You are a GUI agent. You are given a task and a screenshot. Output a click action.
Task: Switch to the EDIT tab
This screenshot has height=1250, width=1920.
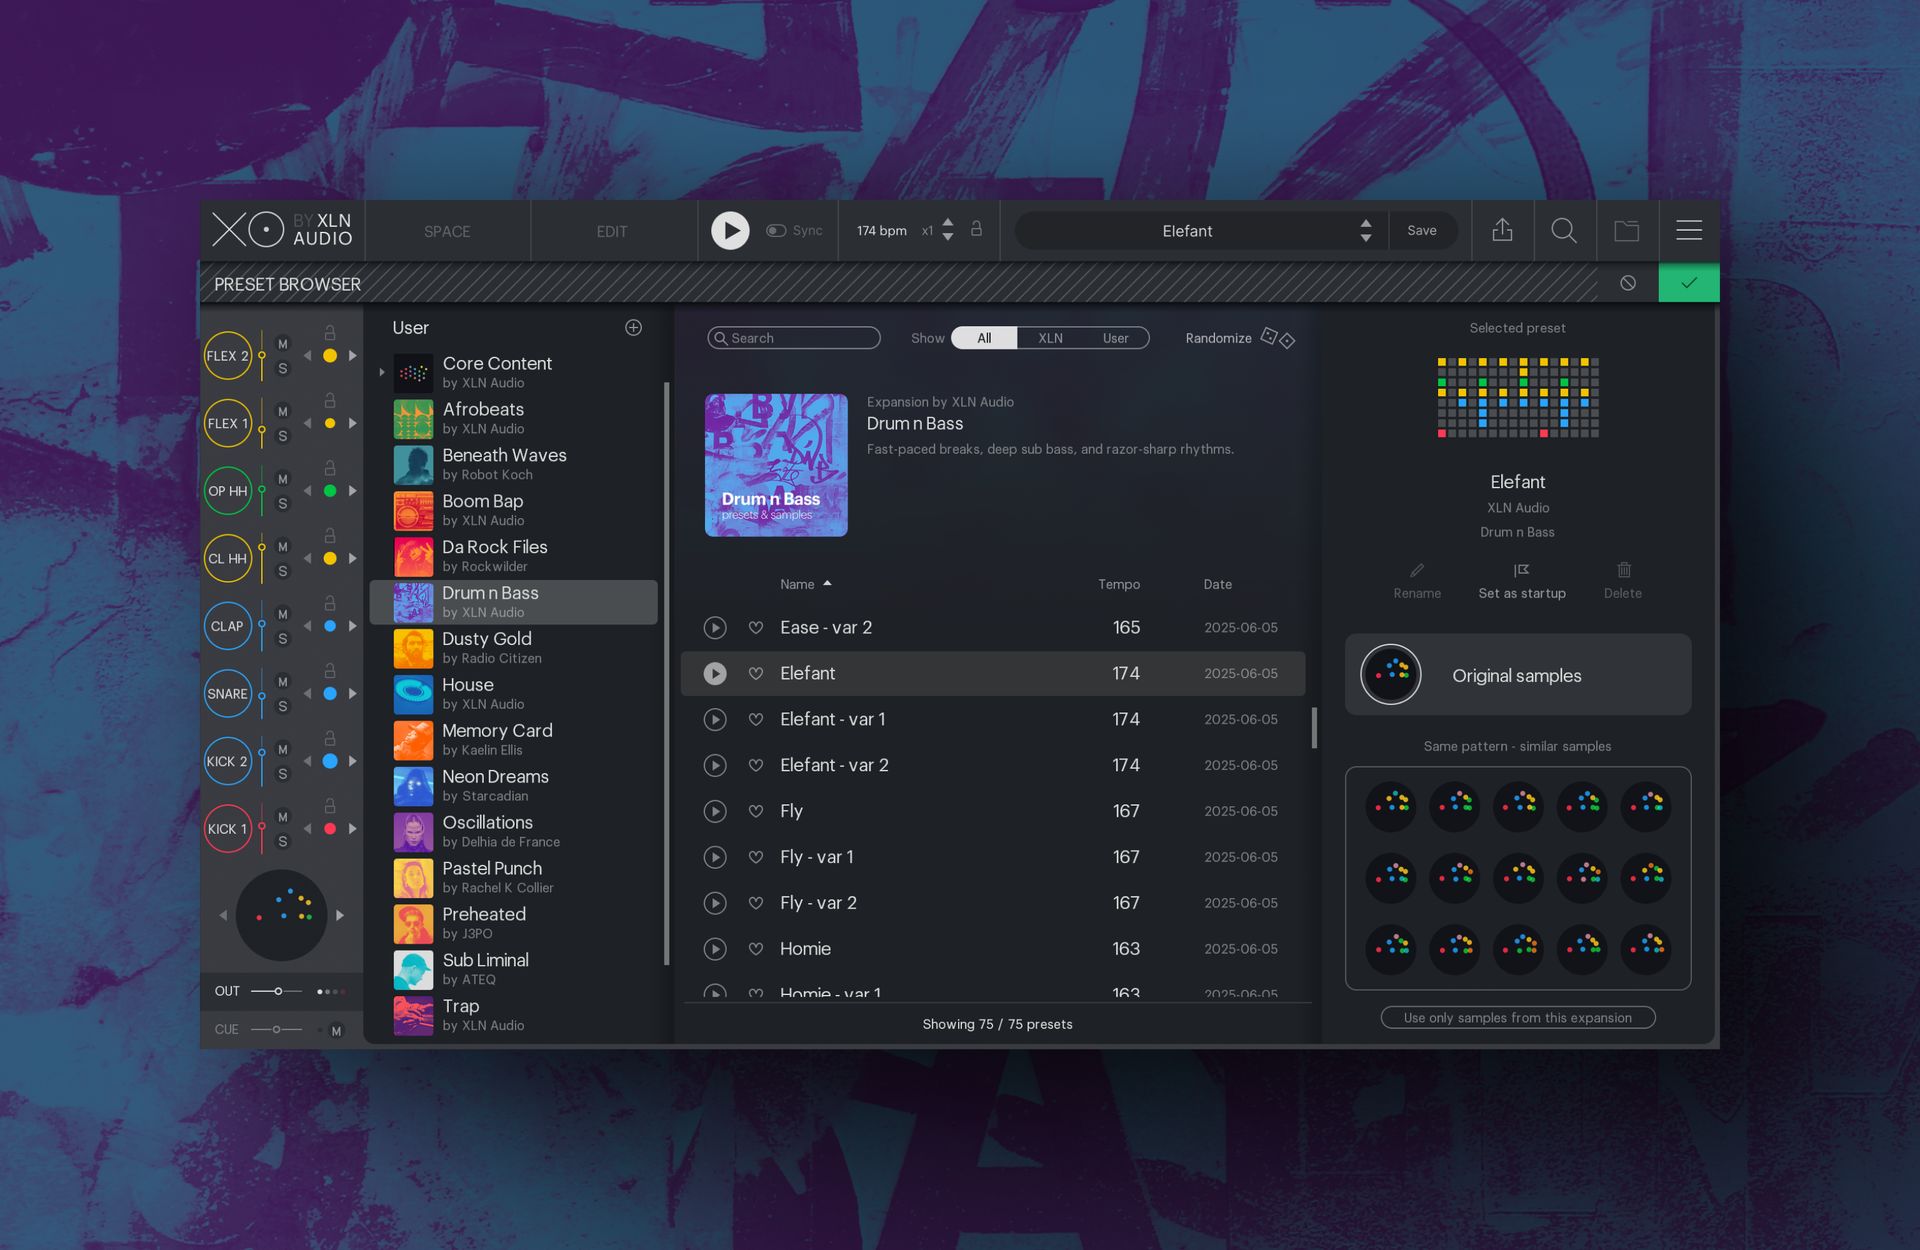[x=612, y=232]
